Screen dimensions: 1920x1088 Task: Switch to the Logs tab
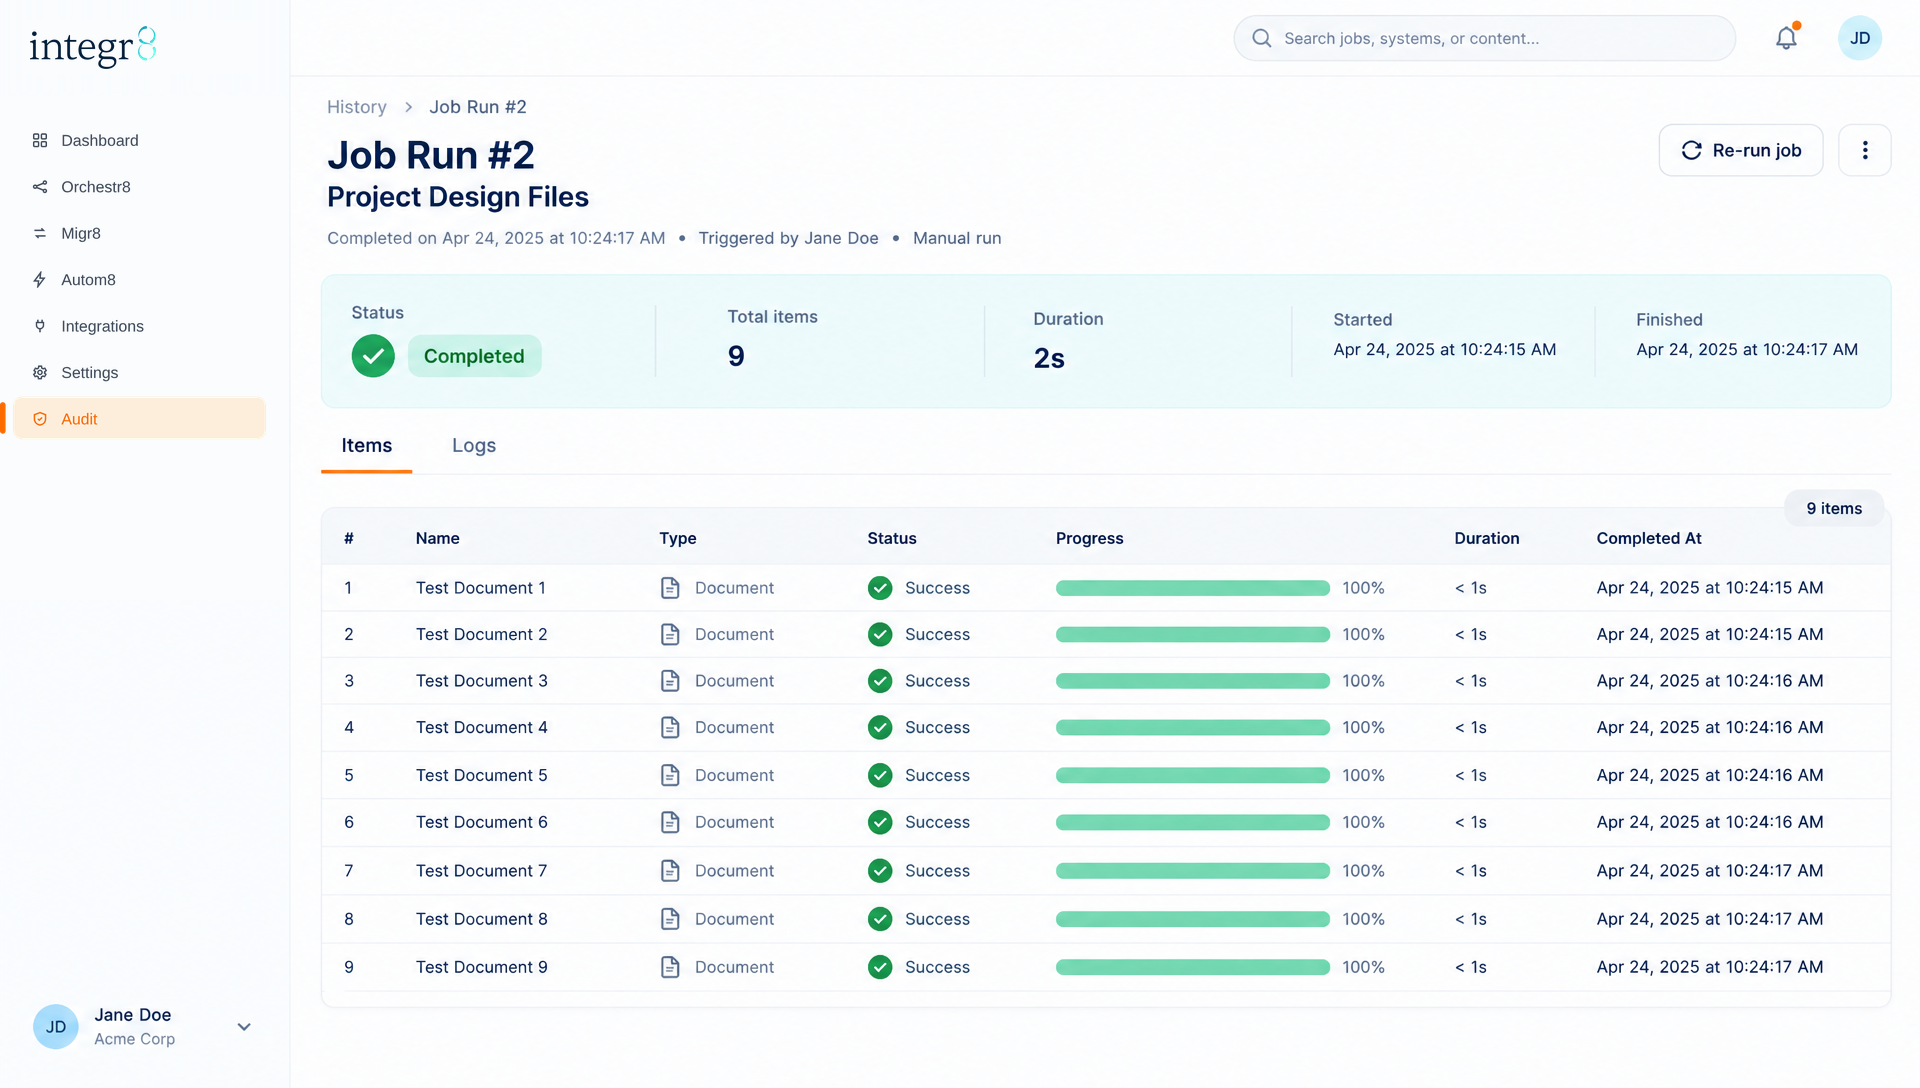coord(474,445)
